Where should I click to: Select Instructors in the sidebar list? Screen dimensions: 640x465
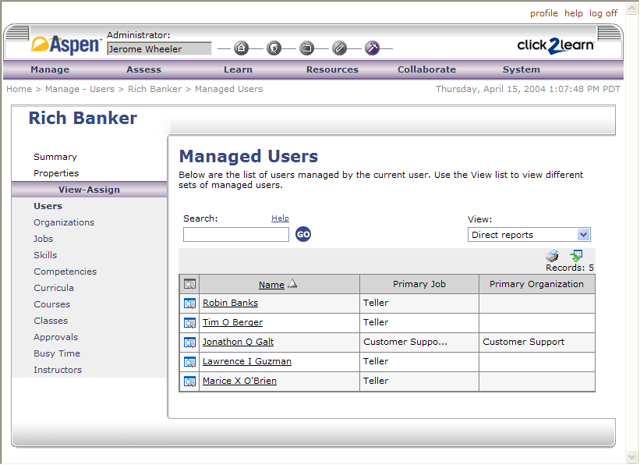pyautogui.click(x=58, y=370)
